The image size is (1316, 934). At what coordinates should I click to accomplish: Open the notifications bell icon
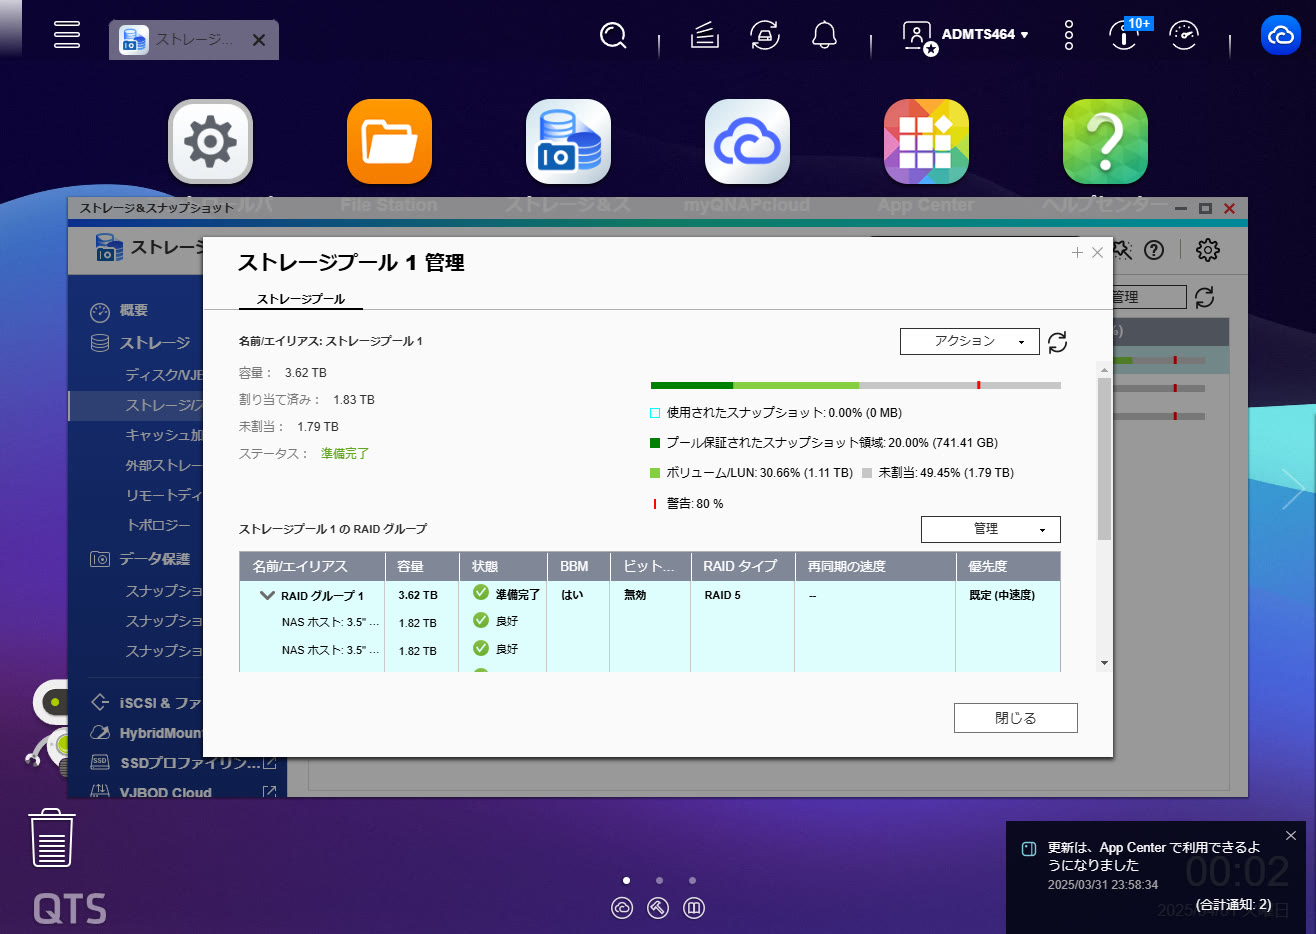pyautogui.click(x=824, y=36)
